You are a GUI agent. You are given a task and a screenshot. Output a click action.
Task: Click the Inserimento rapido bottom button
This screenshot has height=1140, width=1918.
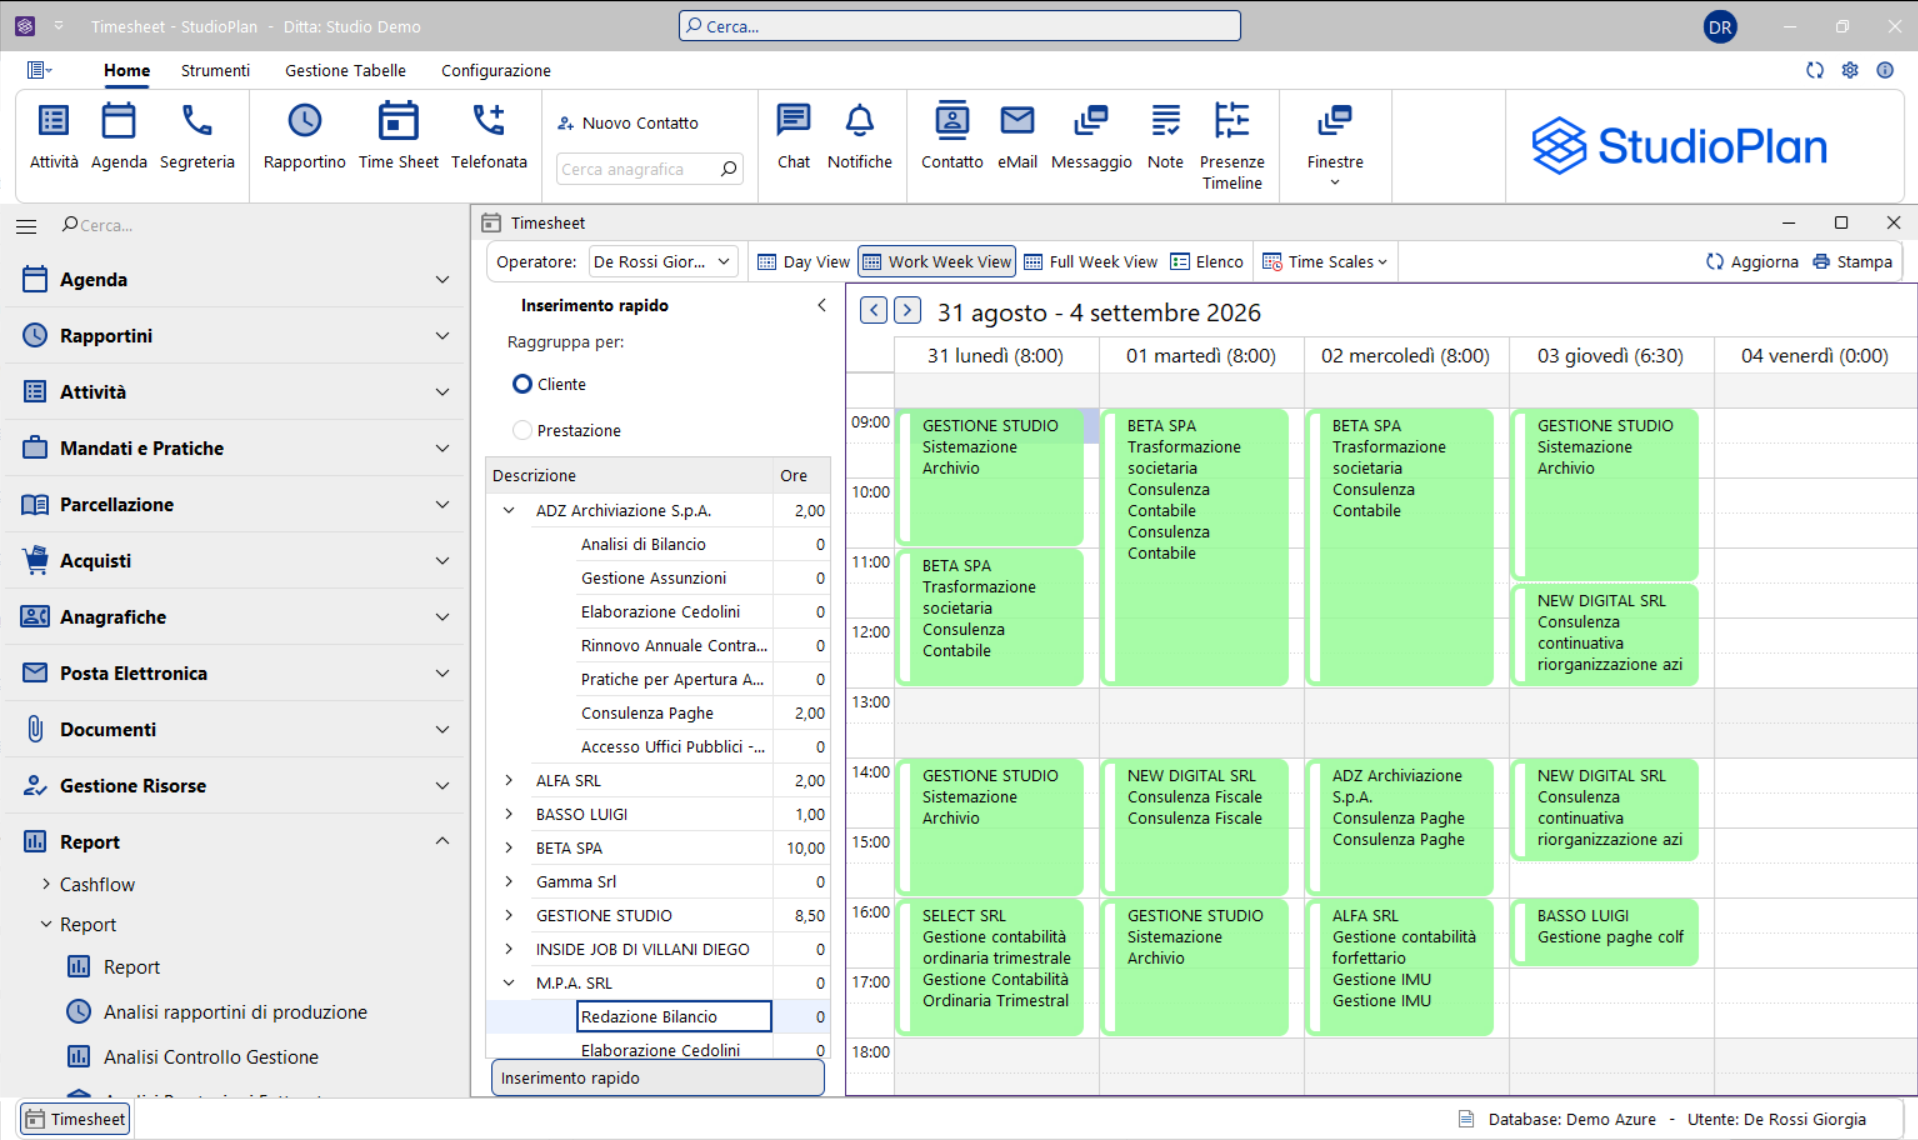[x=658, y=1078]
